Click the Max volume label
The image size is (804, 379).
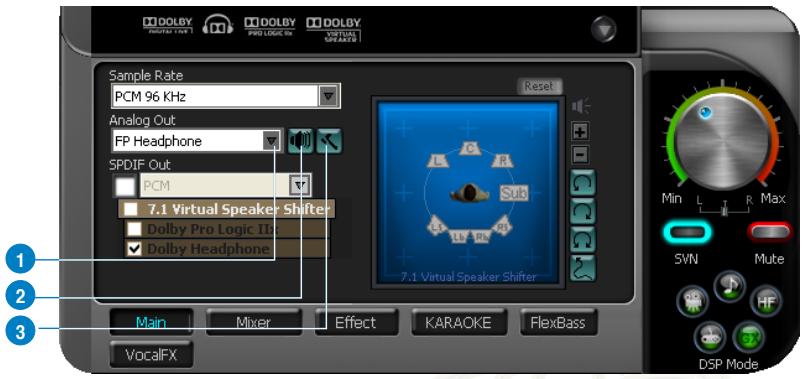[773, 198]
